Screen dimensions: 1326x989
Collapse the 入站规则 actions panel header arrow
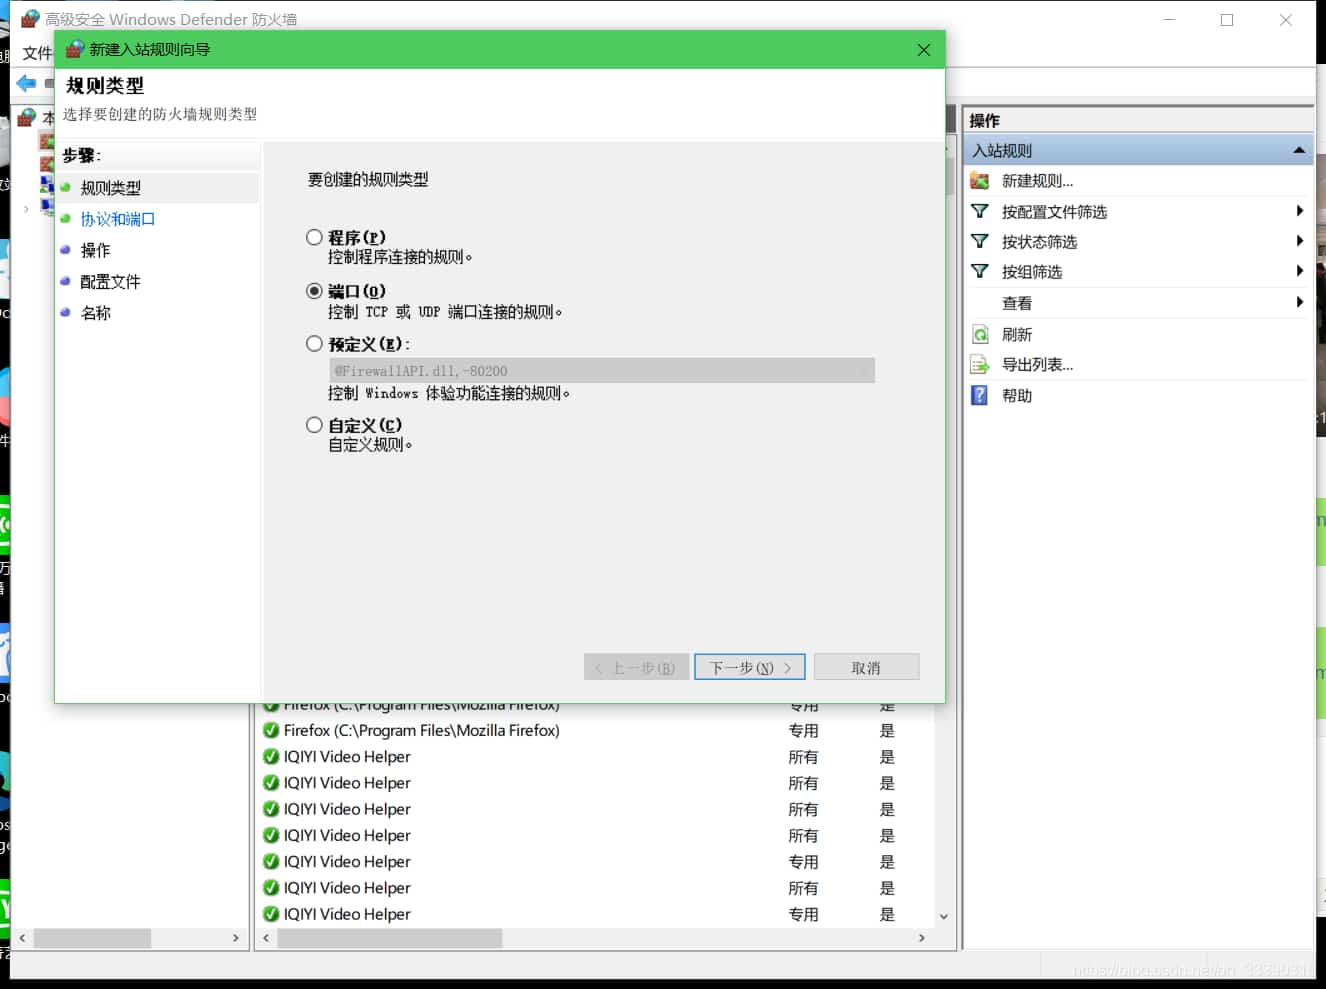[x=1301, y=149]
